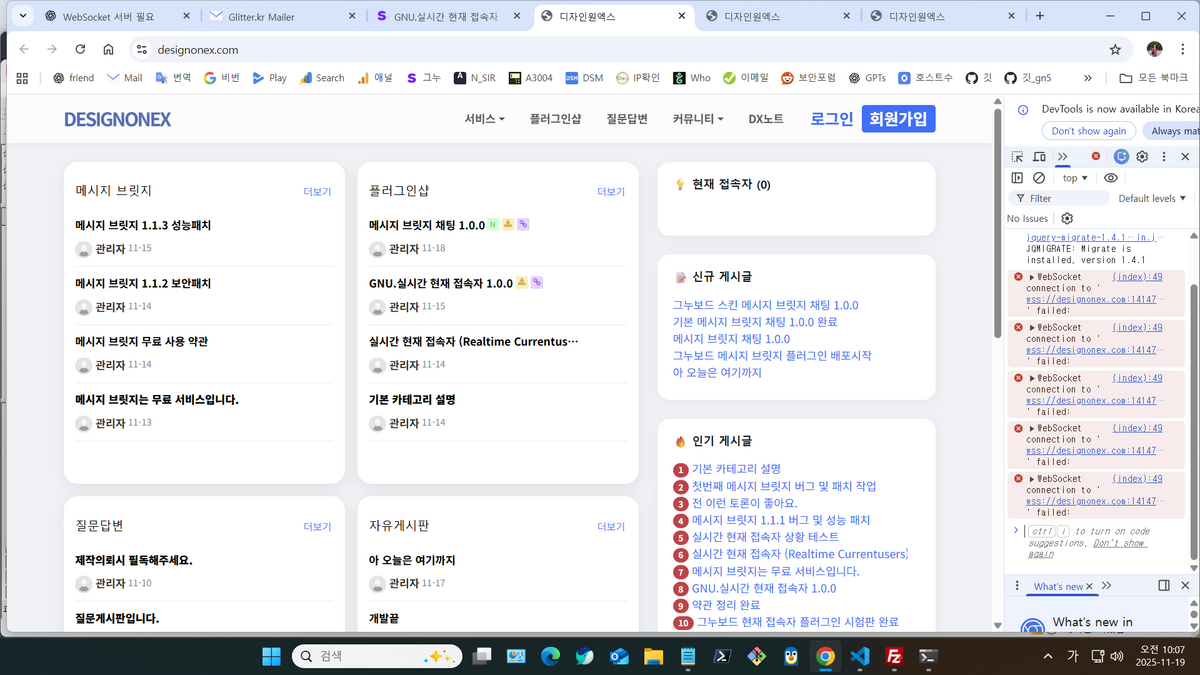Expand the 서비스 navigation dropdown
The width and height of the screenshot is (1200, 675).
(484, 119)
